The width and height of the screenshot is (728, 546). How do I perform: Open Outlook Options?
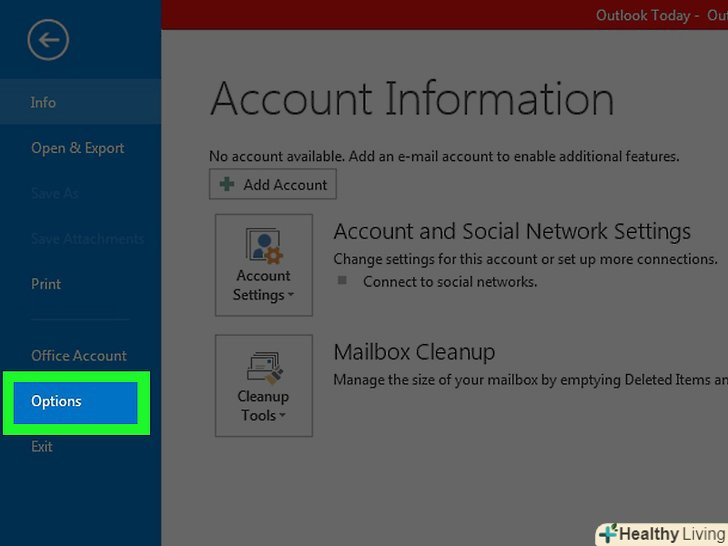[x=76, y=403]
